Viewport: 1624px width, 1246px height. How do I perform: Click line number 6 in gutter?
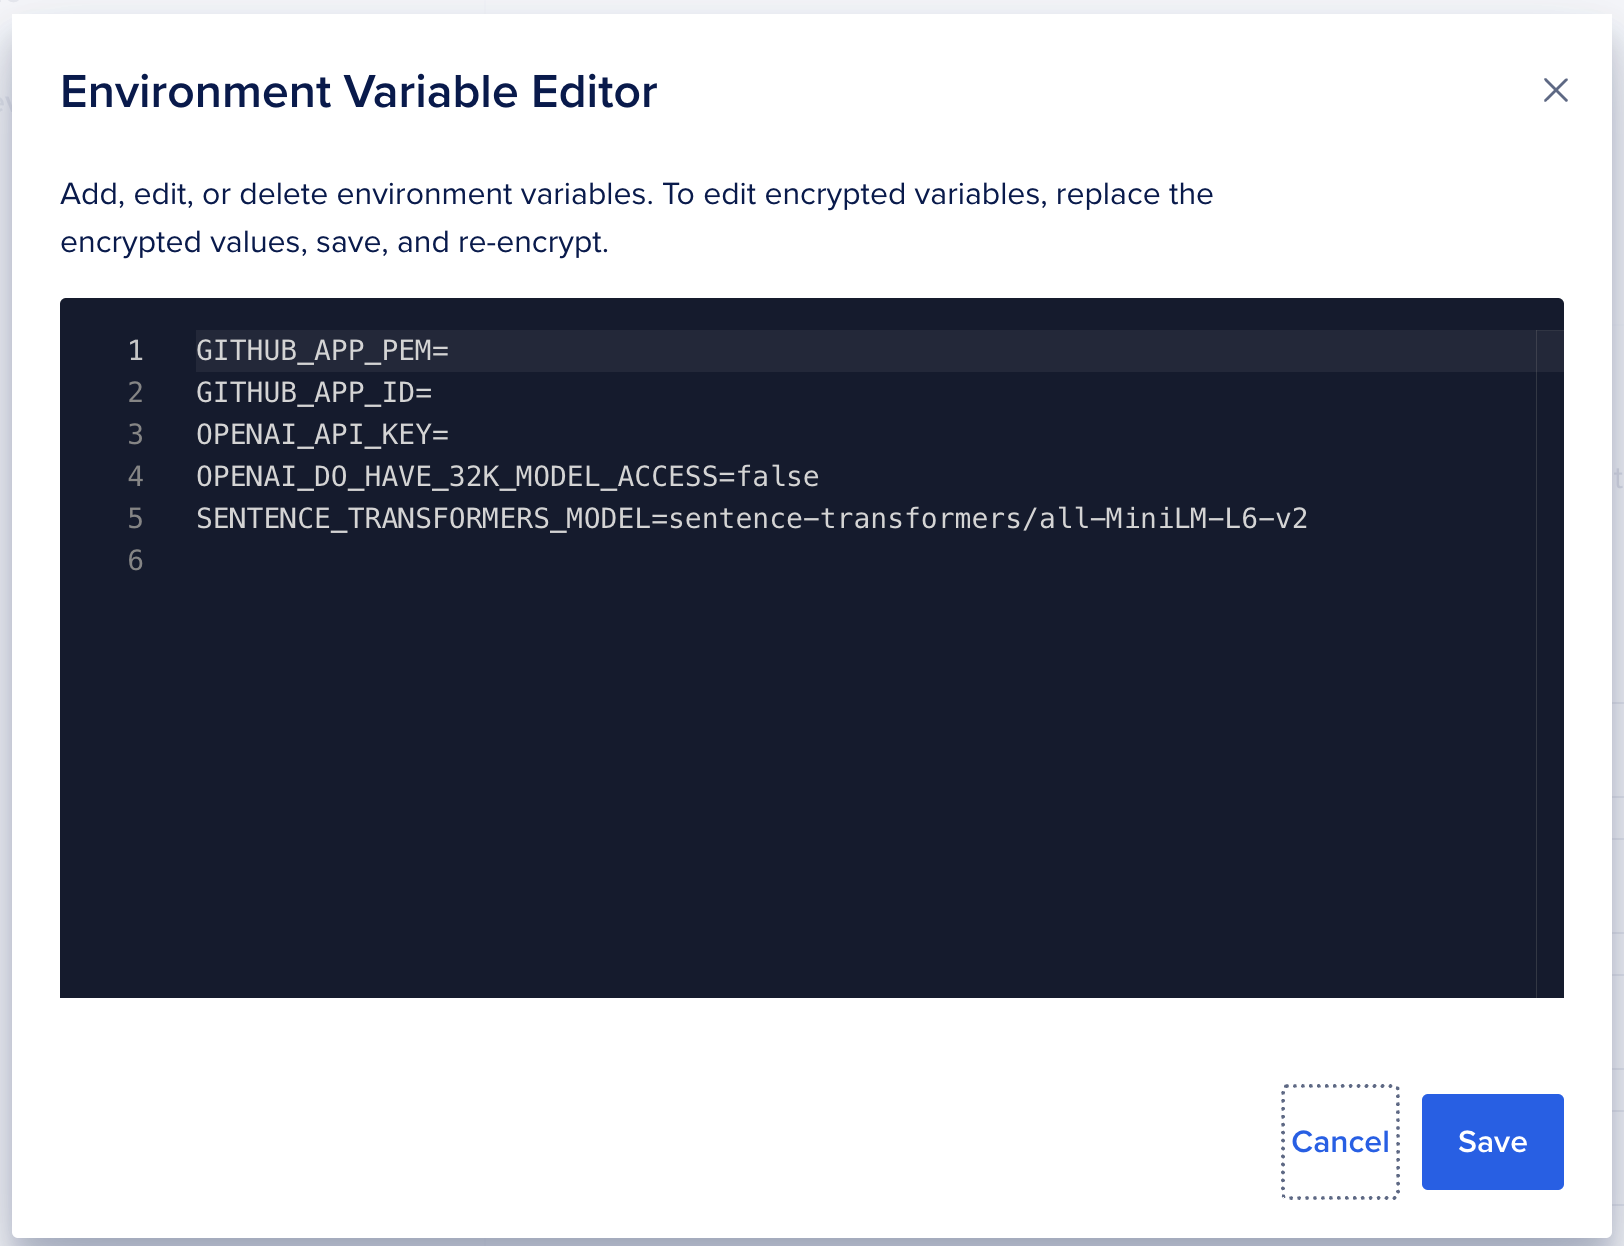pos(135,561)
